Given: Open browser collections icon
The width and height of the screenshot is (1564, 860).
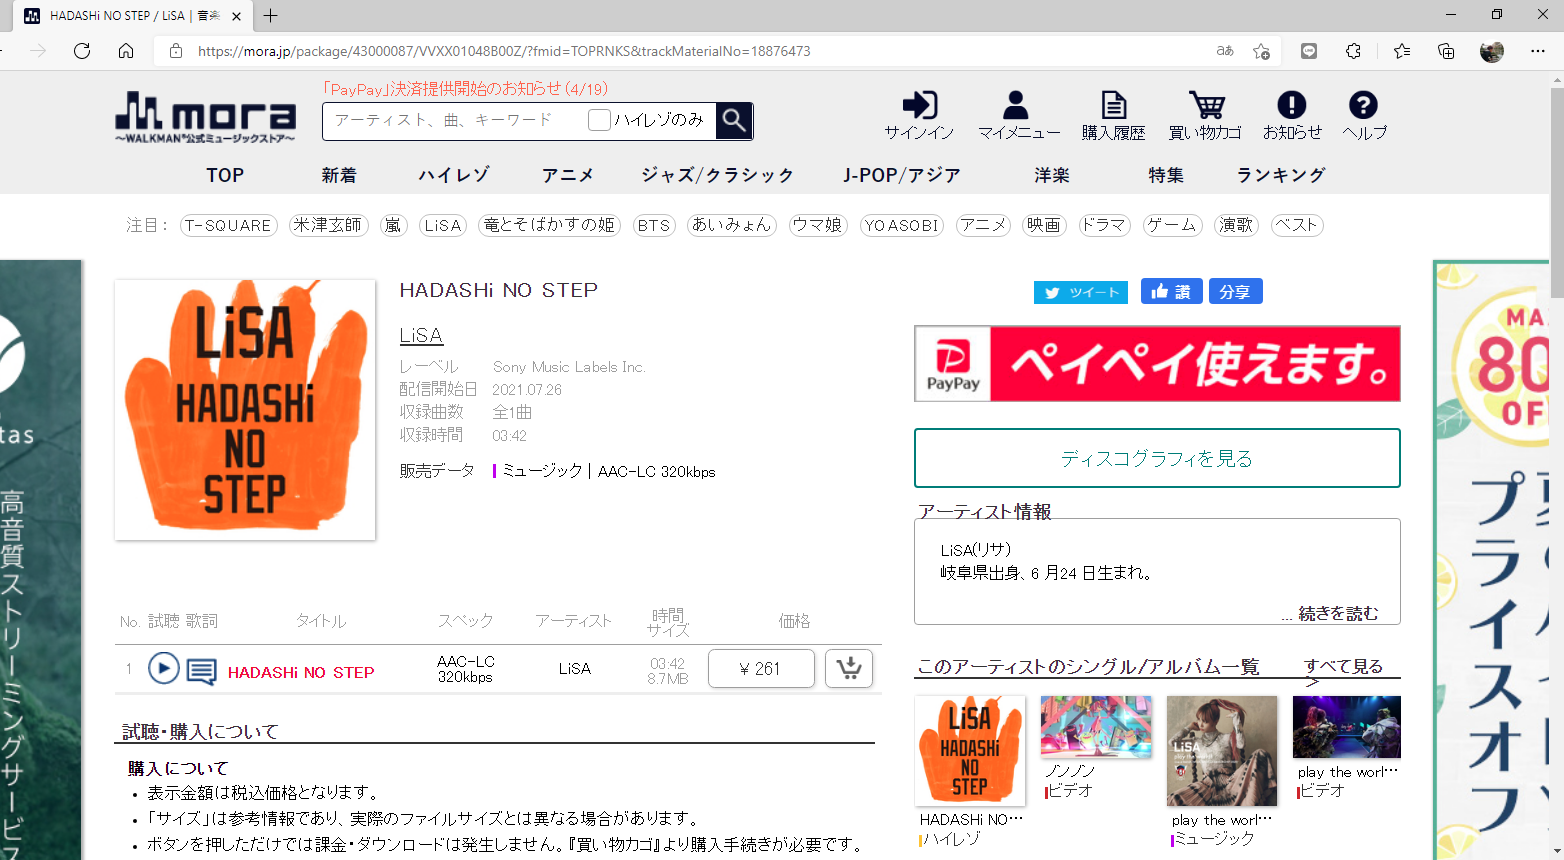Looking at the screenshot, I should point(1446,51).
